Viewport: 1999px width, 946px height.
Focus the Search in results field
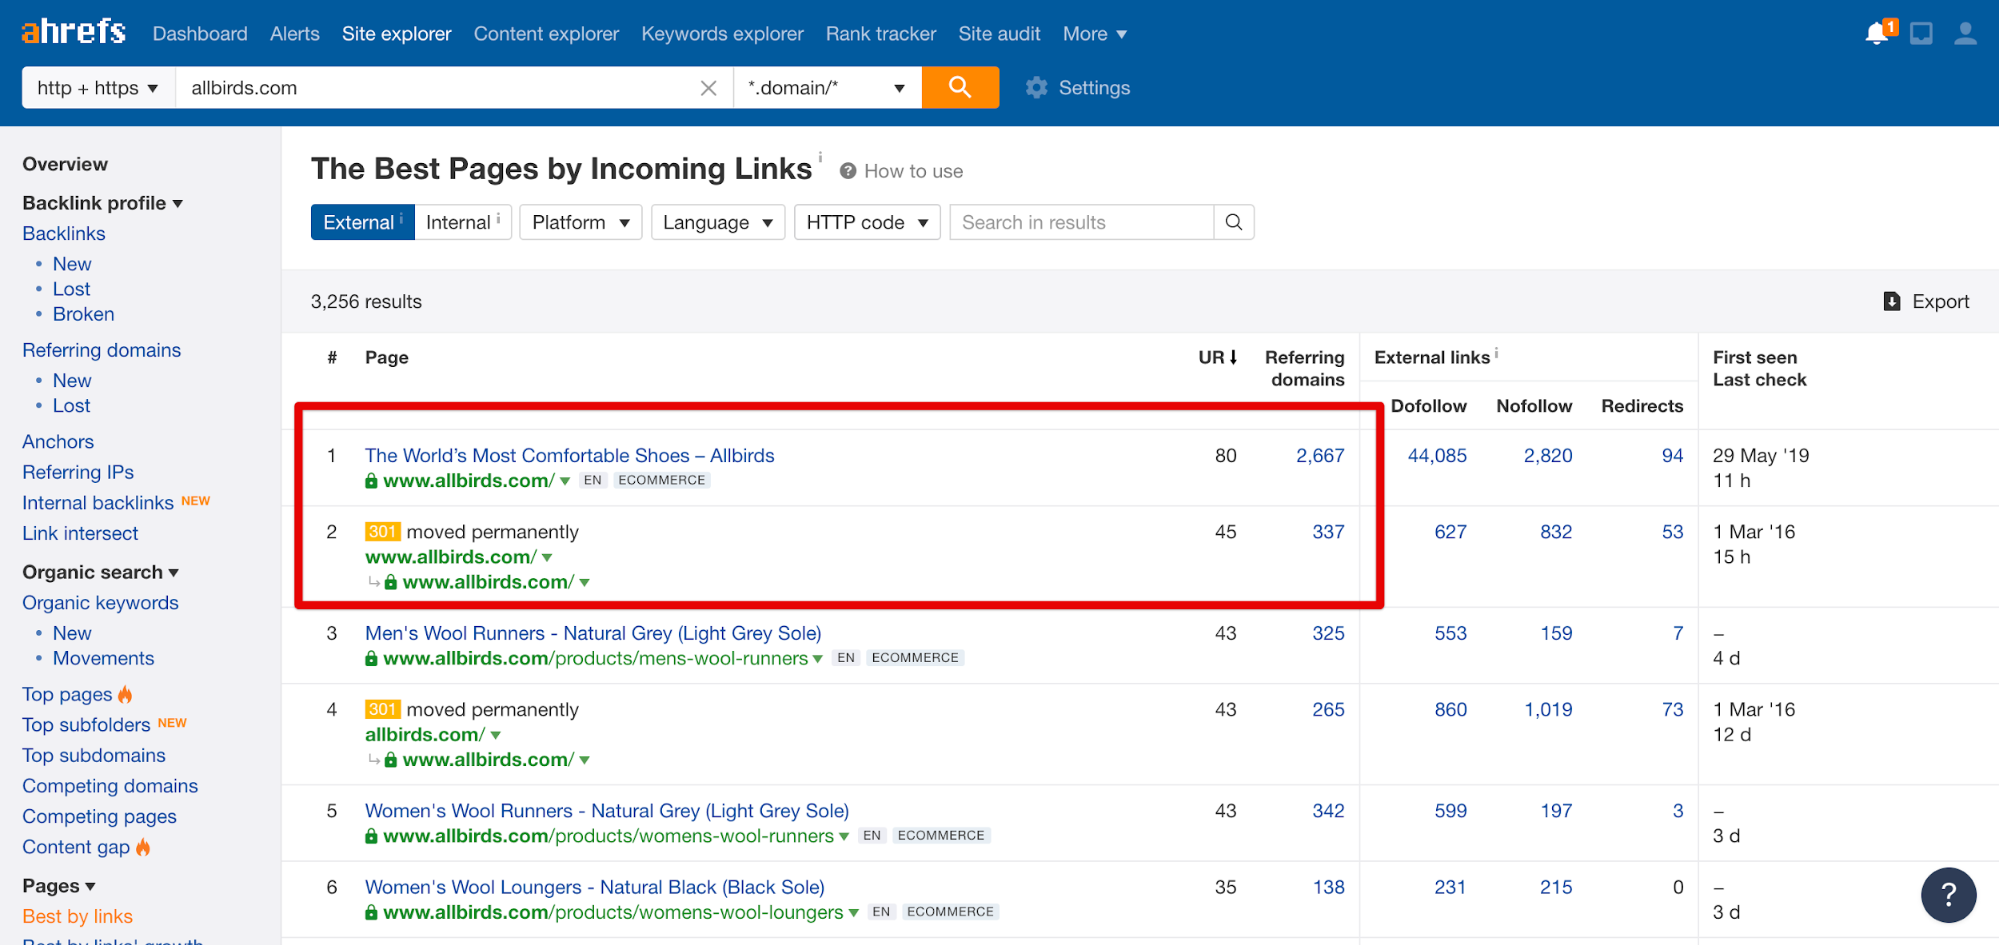(x=1080, y=222)
